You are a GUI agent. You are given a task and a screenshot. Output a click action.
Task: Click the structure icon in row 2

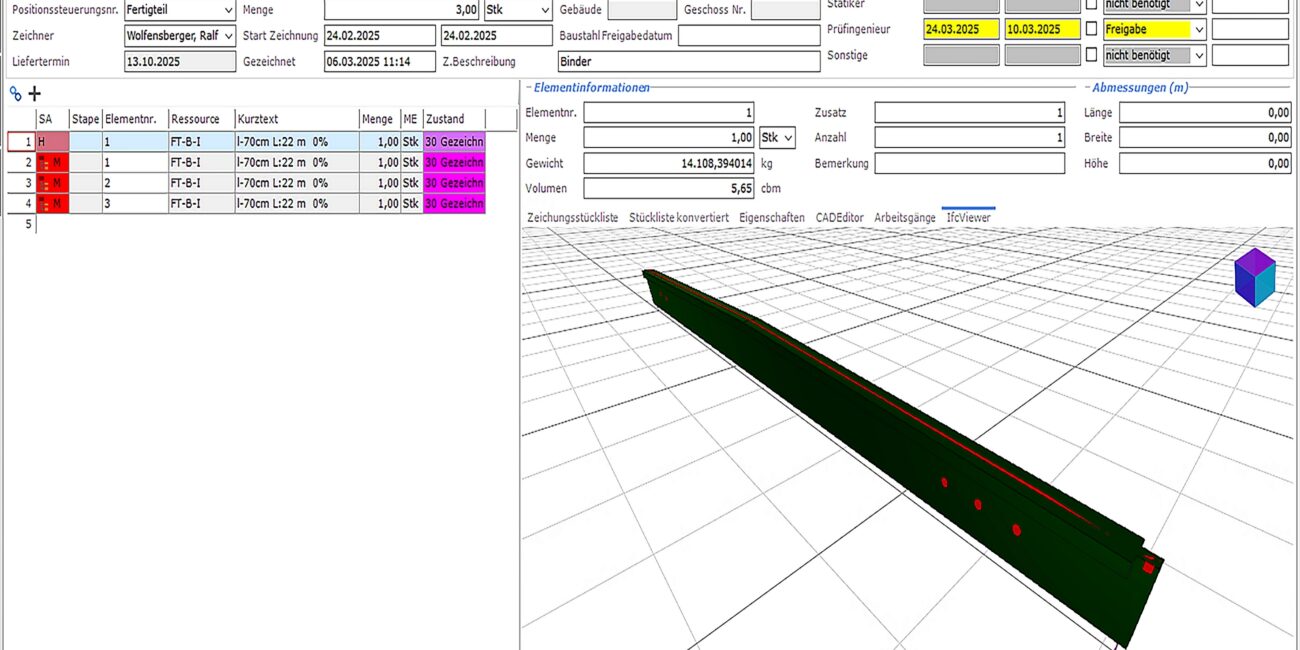[x=46, y=162]
